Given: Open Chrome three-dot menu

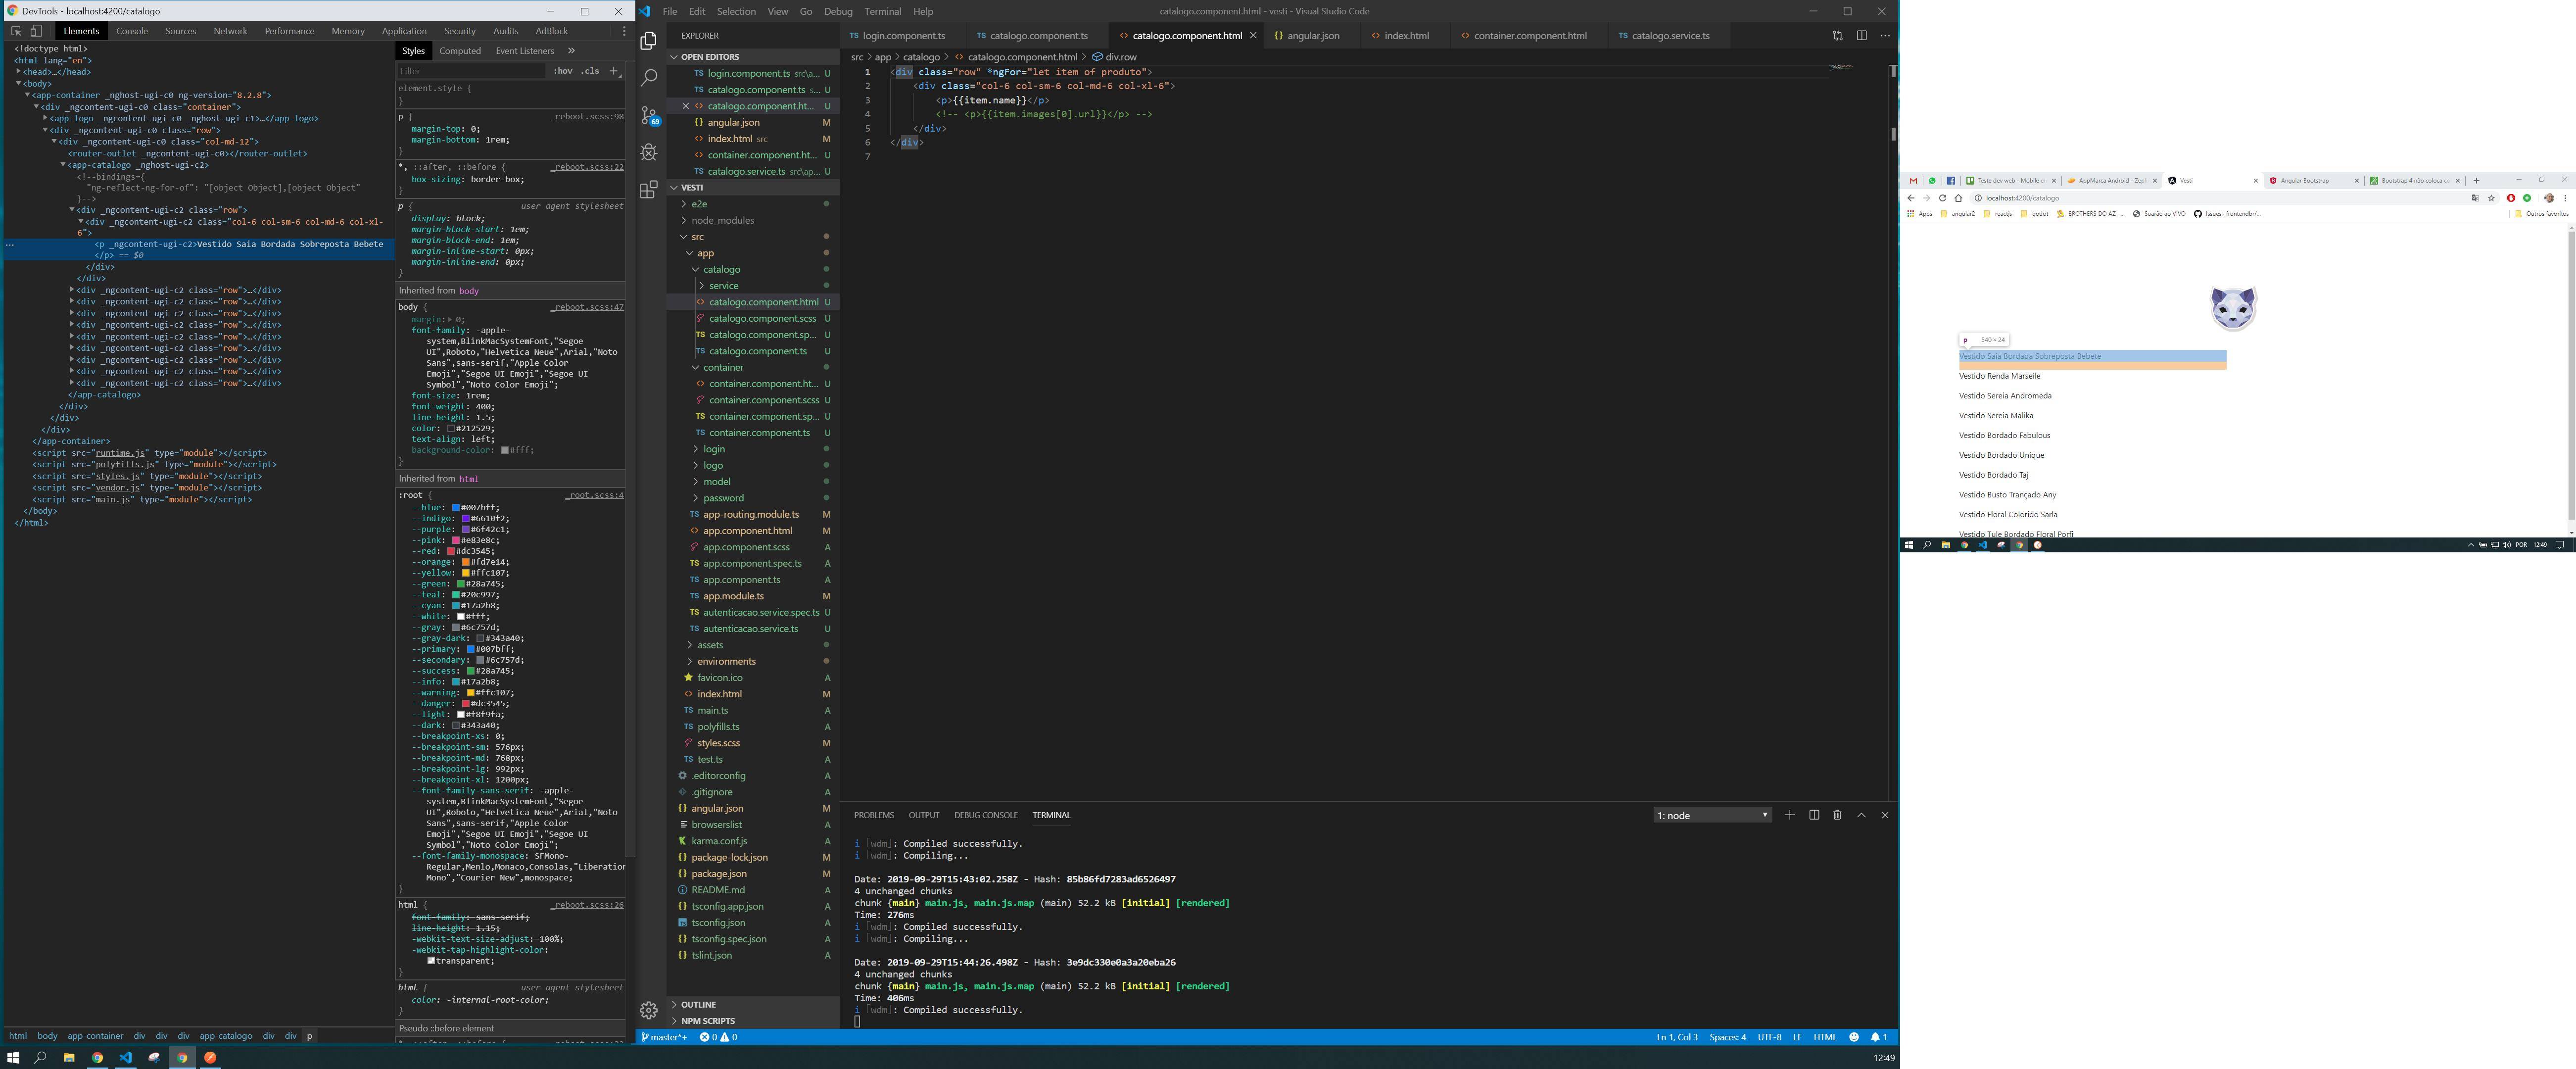Looking at the screenshot, I should click(x=2565, y=198).
